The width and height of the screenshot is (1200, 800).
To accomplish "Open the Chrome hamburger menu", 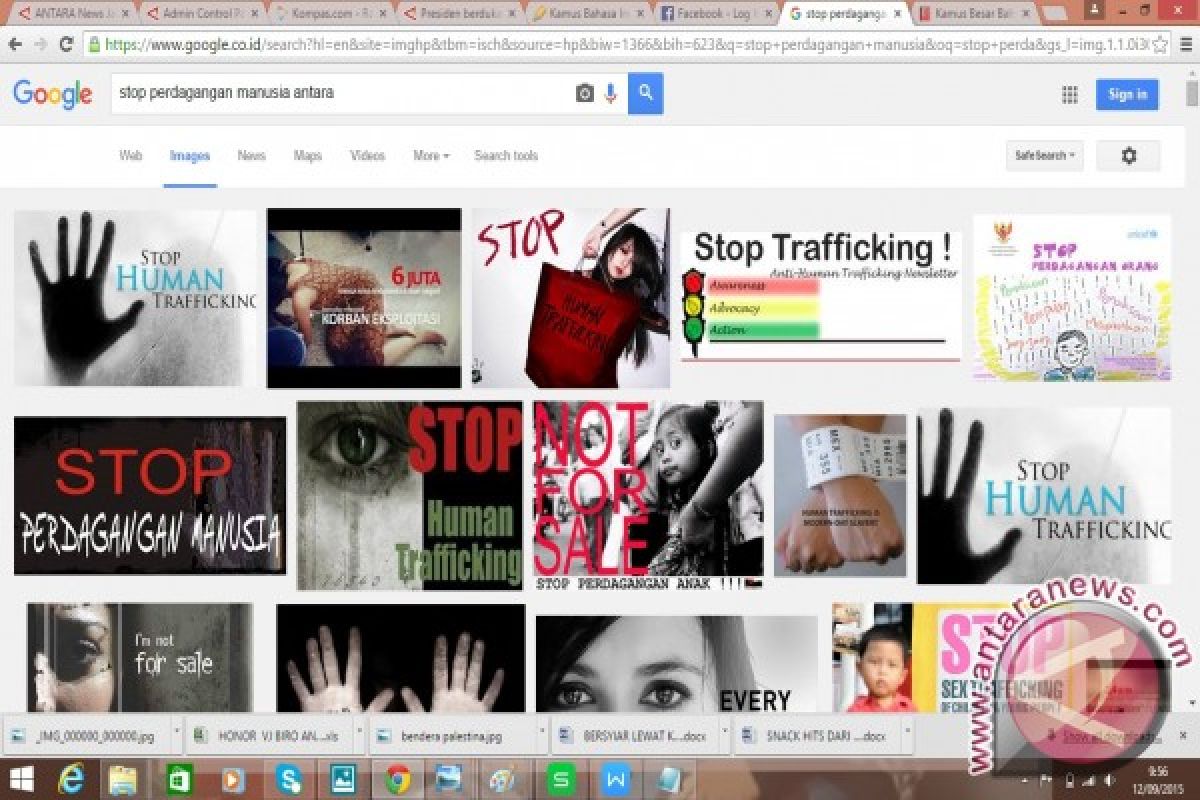I will point(1187,44).
